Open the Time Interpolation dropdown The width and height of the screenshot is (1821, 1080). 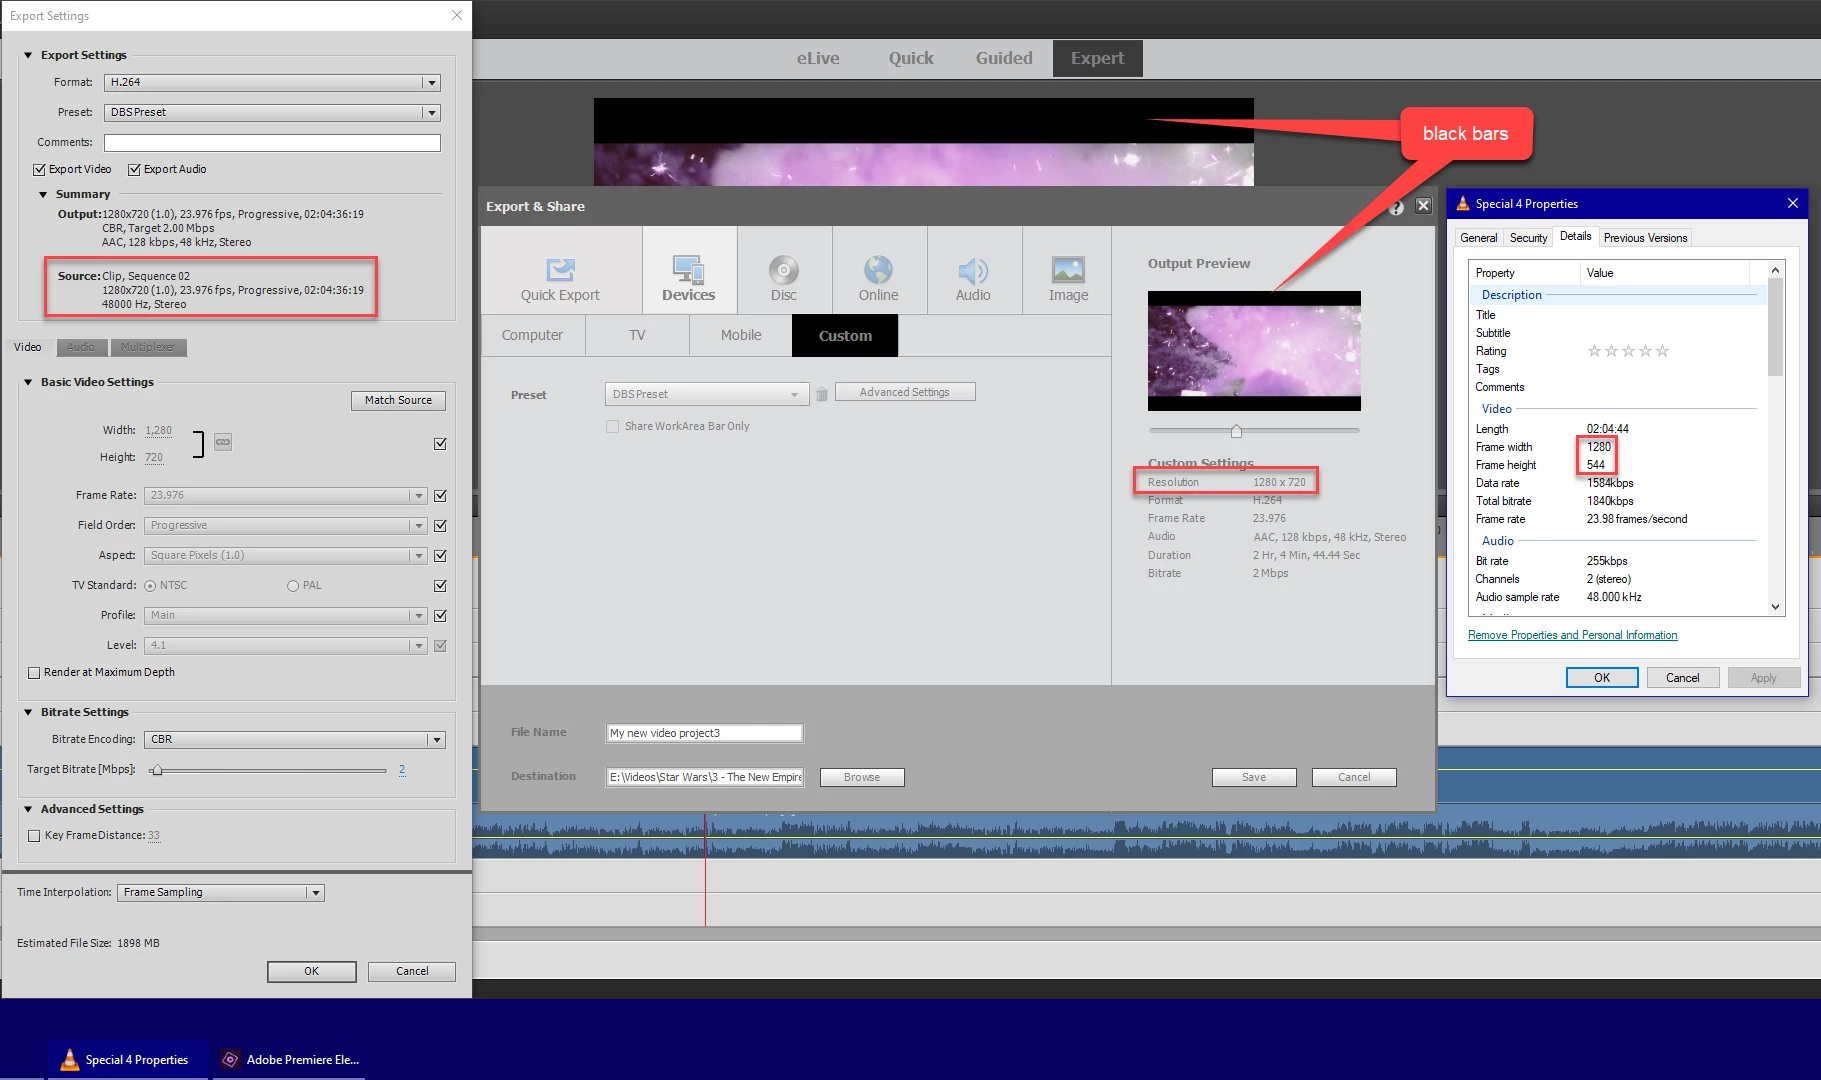pyautogui.click(x=221, y=893)
